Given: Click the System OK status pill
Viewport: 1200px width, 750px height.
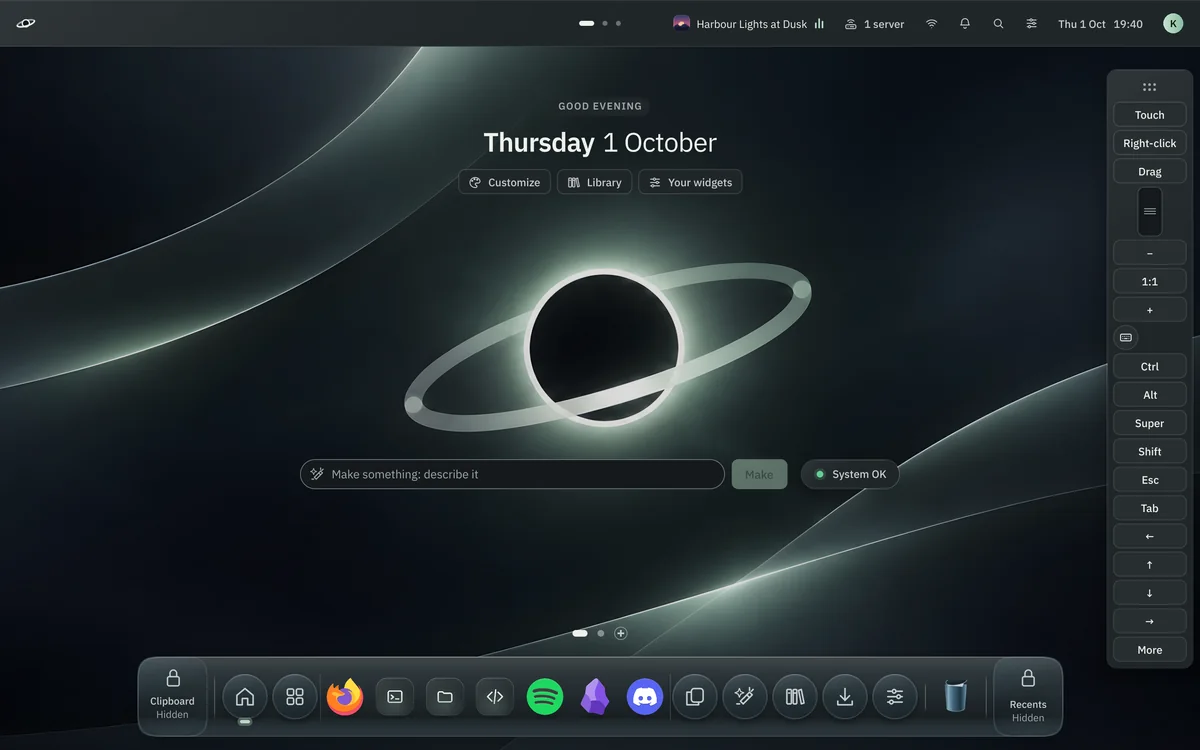Looking at the screenshot, I should coord(850,474).
